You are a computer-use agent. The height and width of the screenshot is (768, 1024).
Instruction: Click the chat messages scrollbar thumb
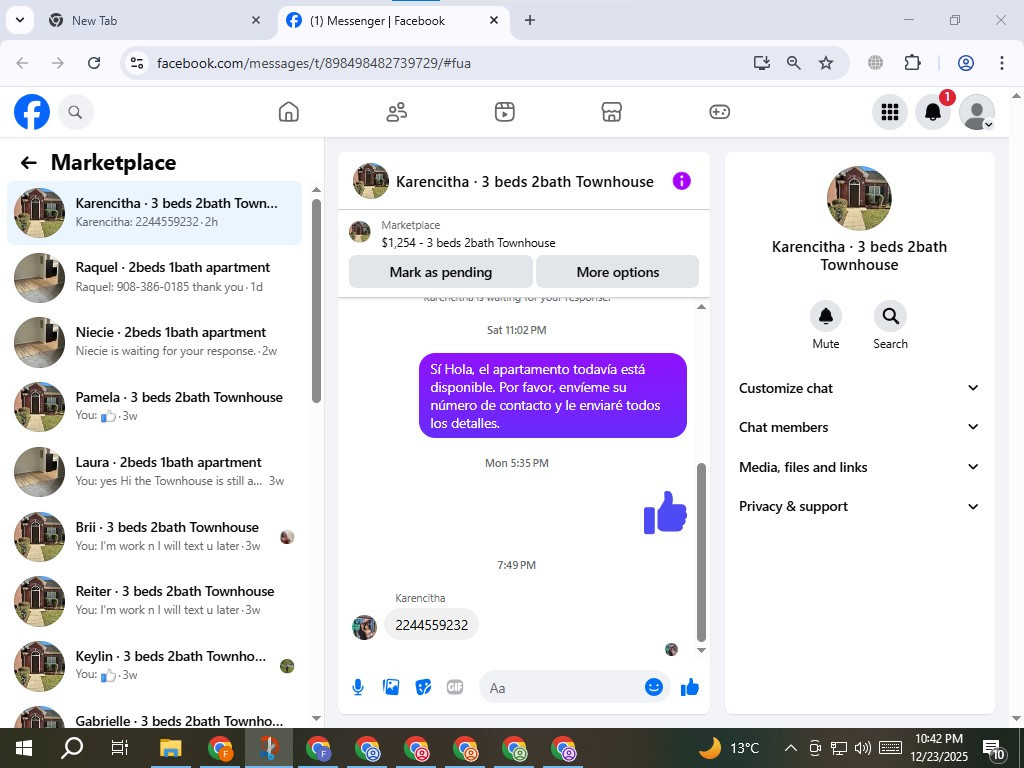[x=701, y=552]
